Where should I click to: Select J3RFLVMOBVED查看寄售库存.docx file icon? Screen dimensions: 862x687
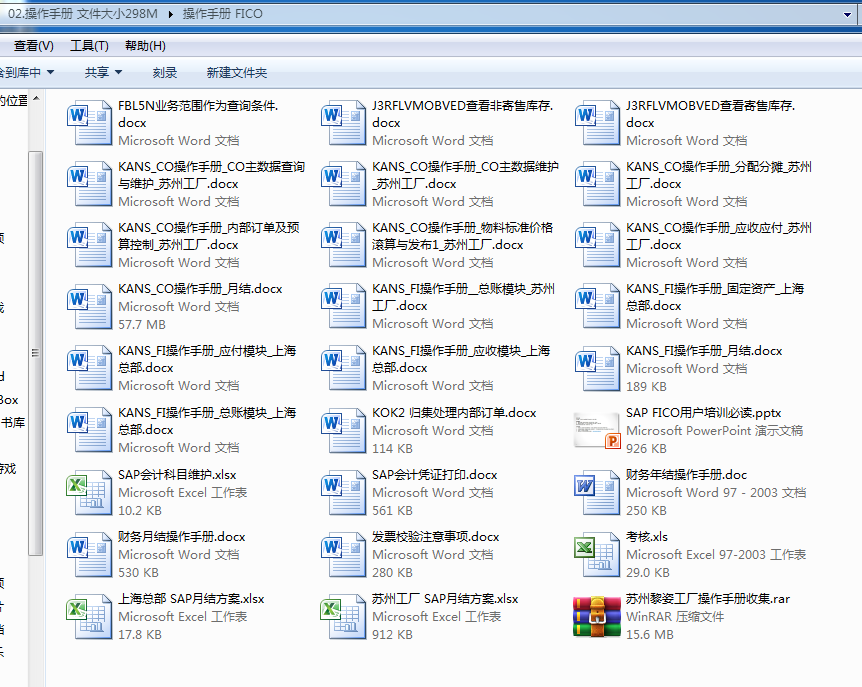[597, 122]
